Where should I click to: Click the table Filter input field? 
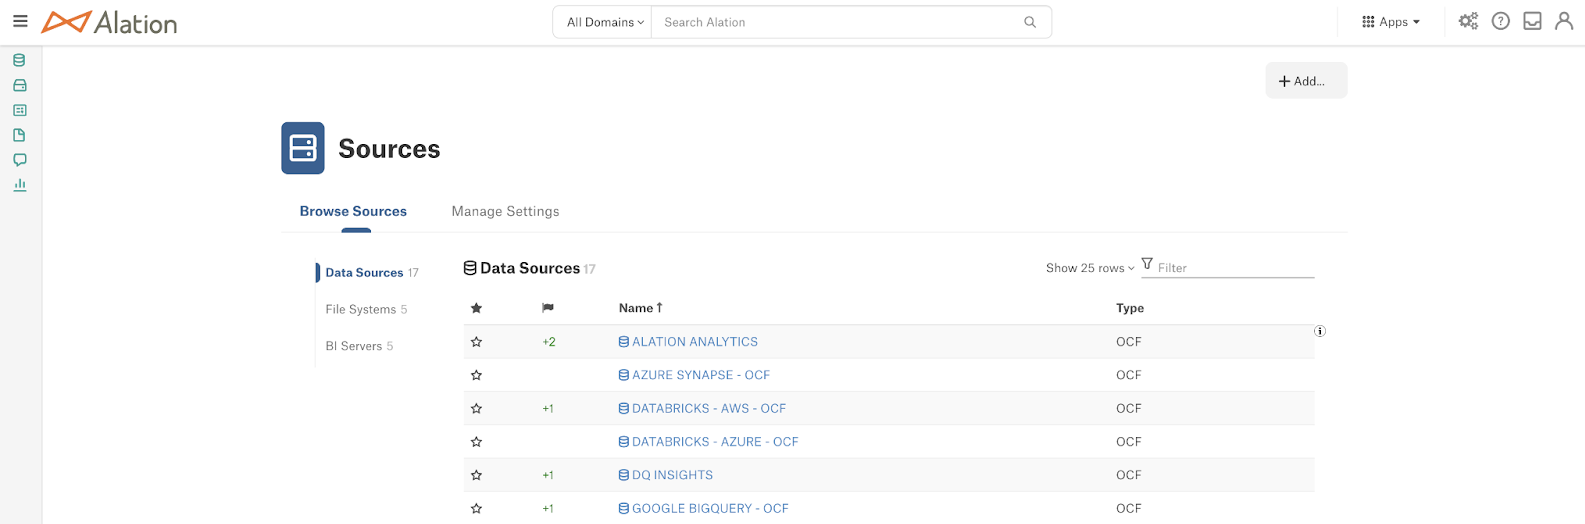(1235, 268)
